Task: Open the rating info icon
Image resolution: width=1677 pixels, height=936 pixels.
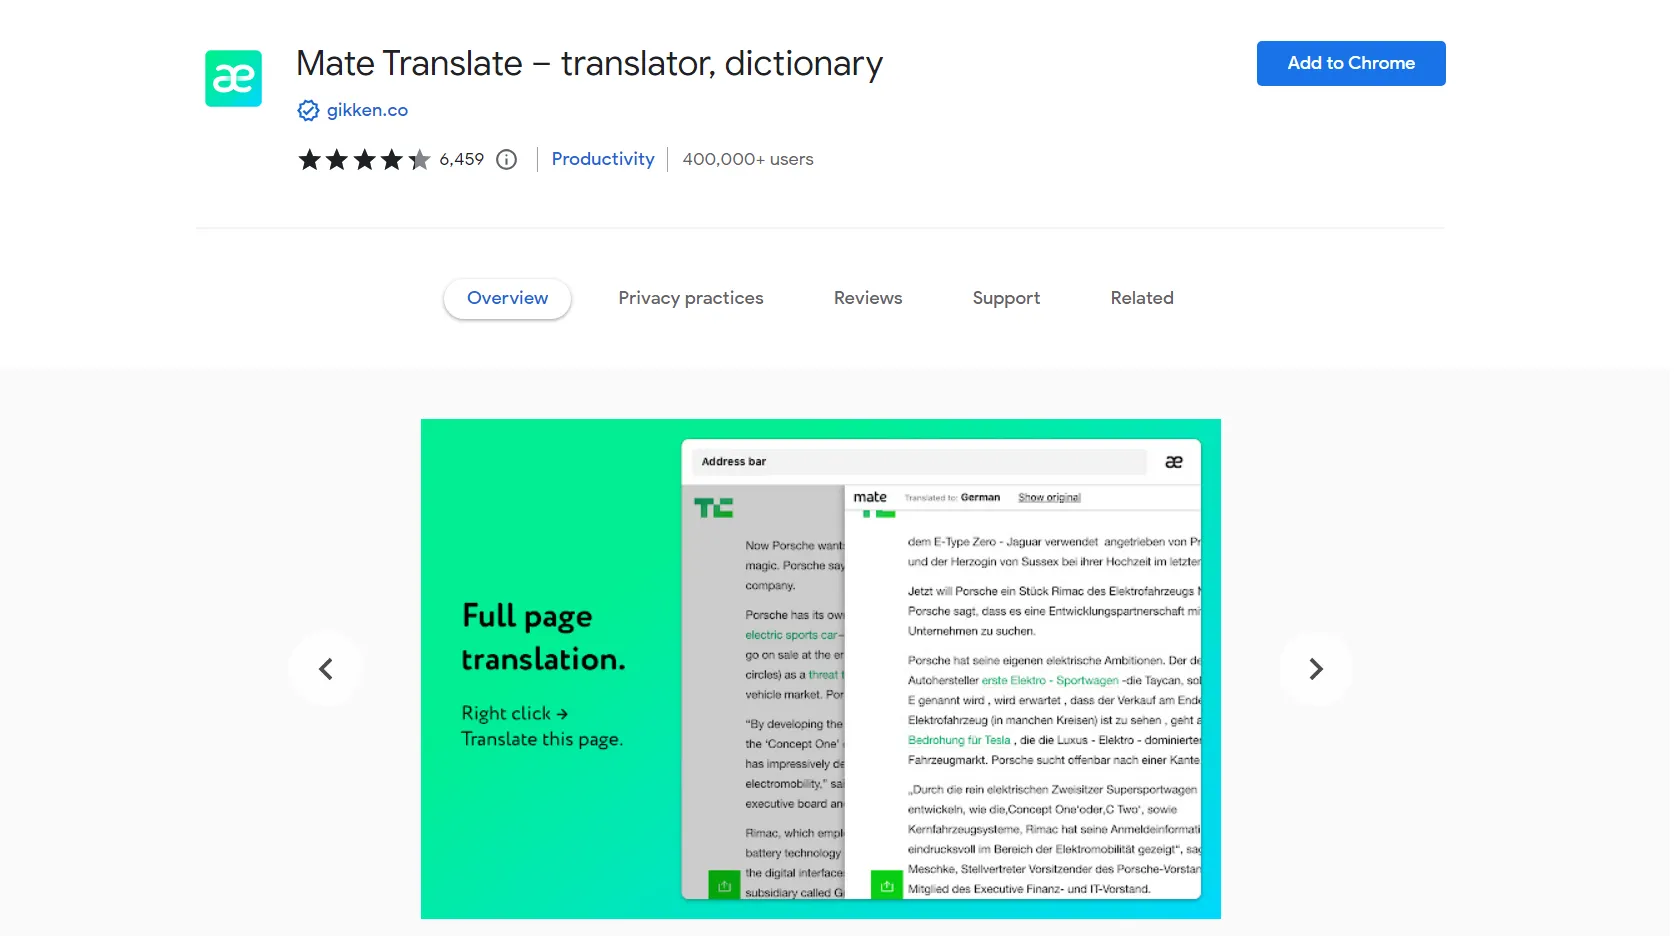Action: (507, 160)
